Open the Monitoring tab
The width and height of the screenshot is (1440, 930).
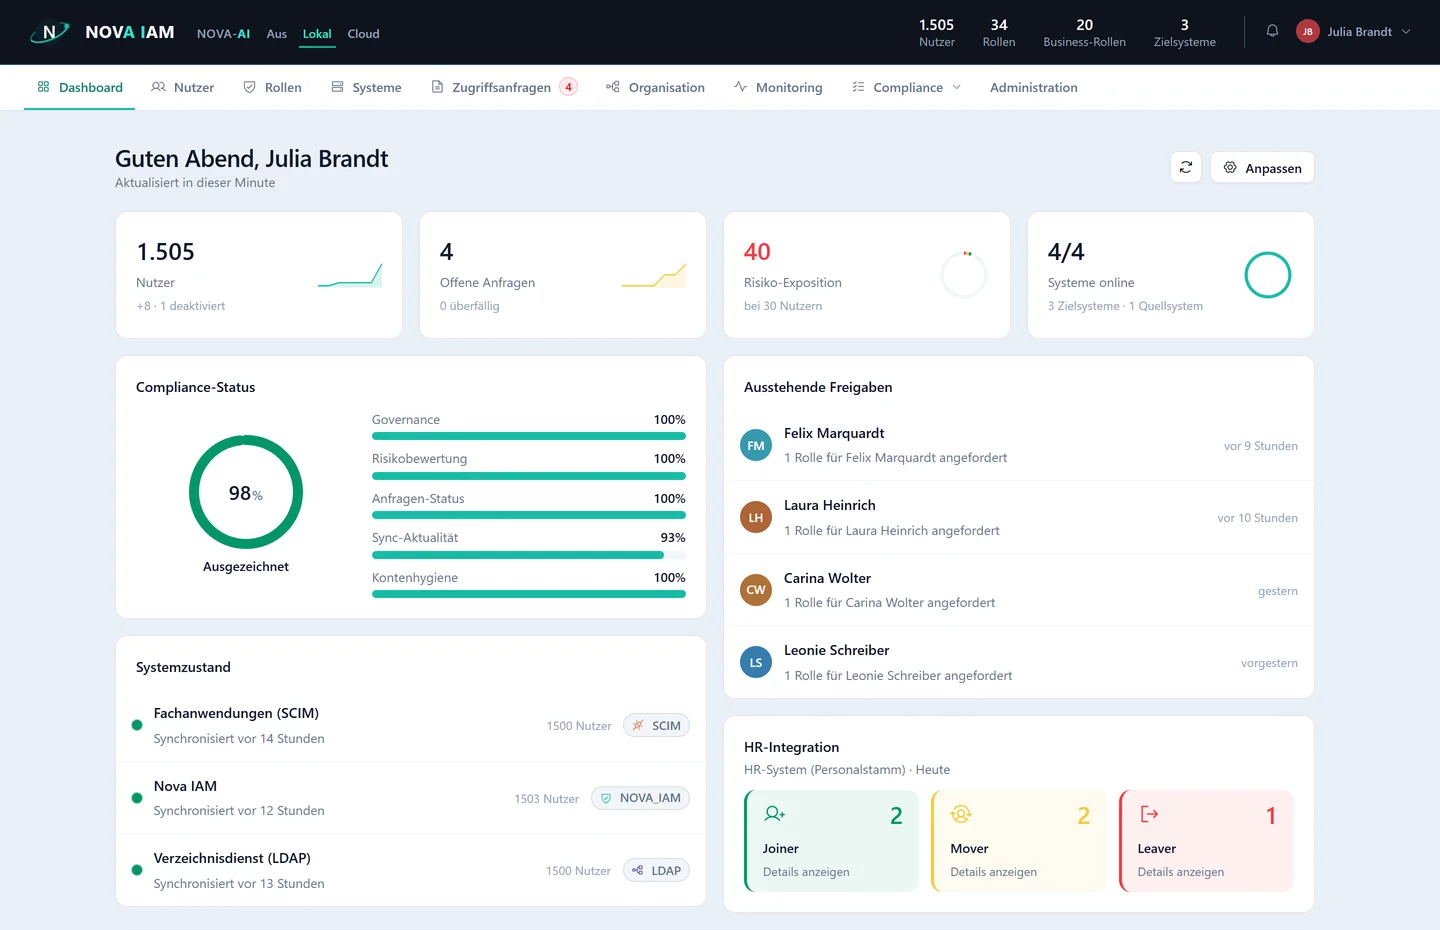coord(778,87)
